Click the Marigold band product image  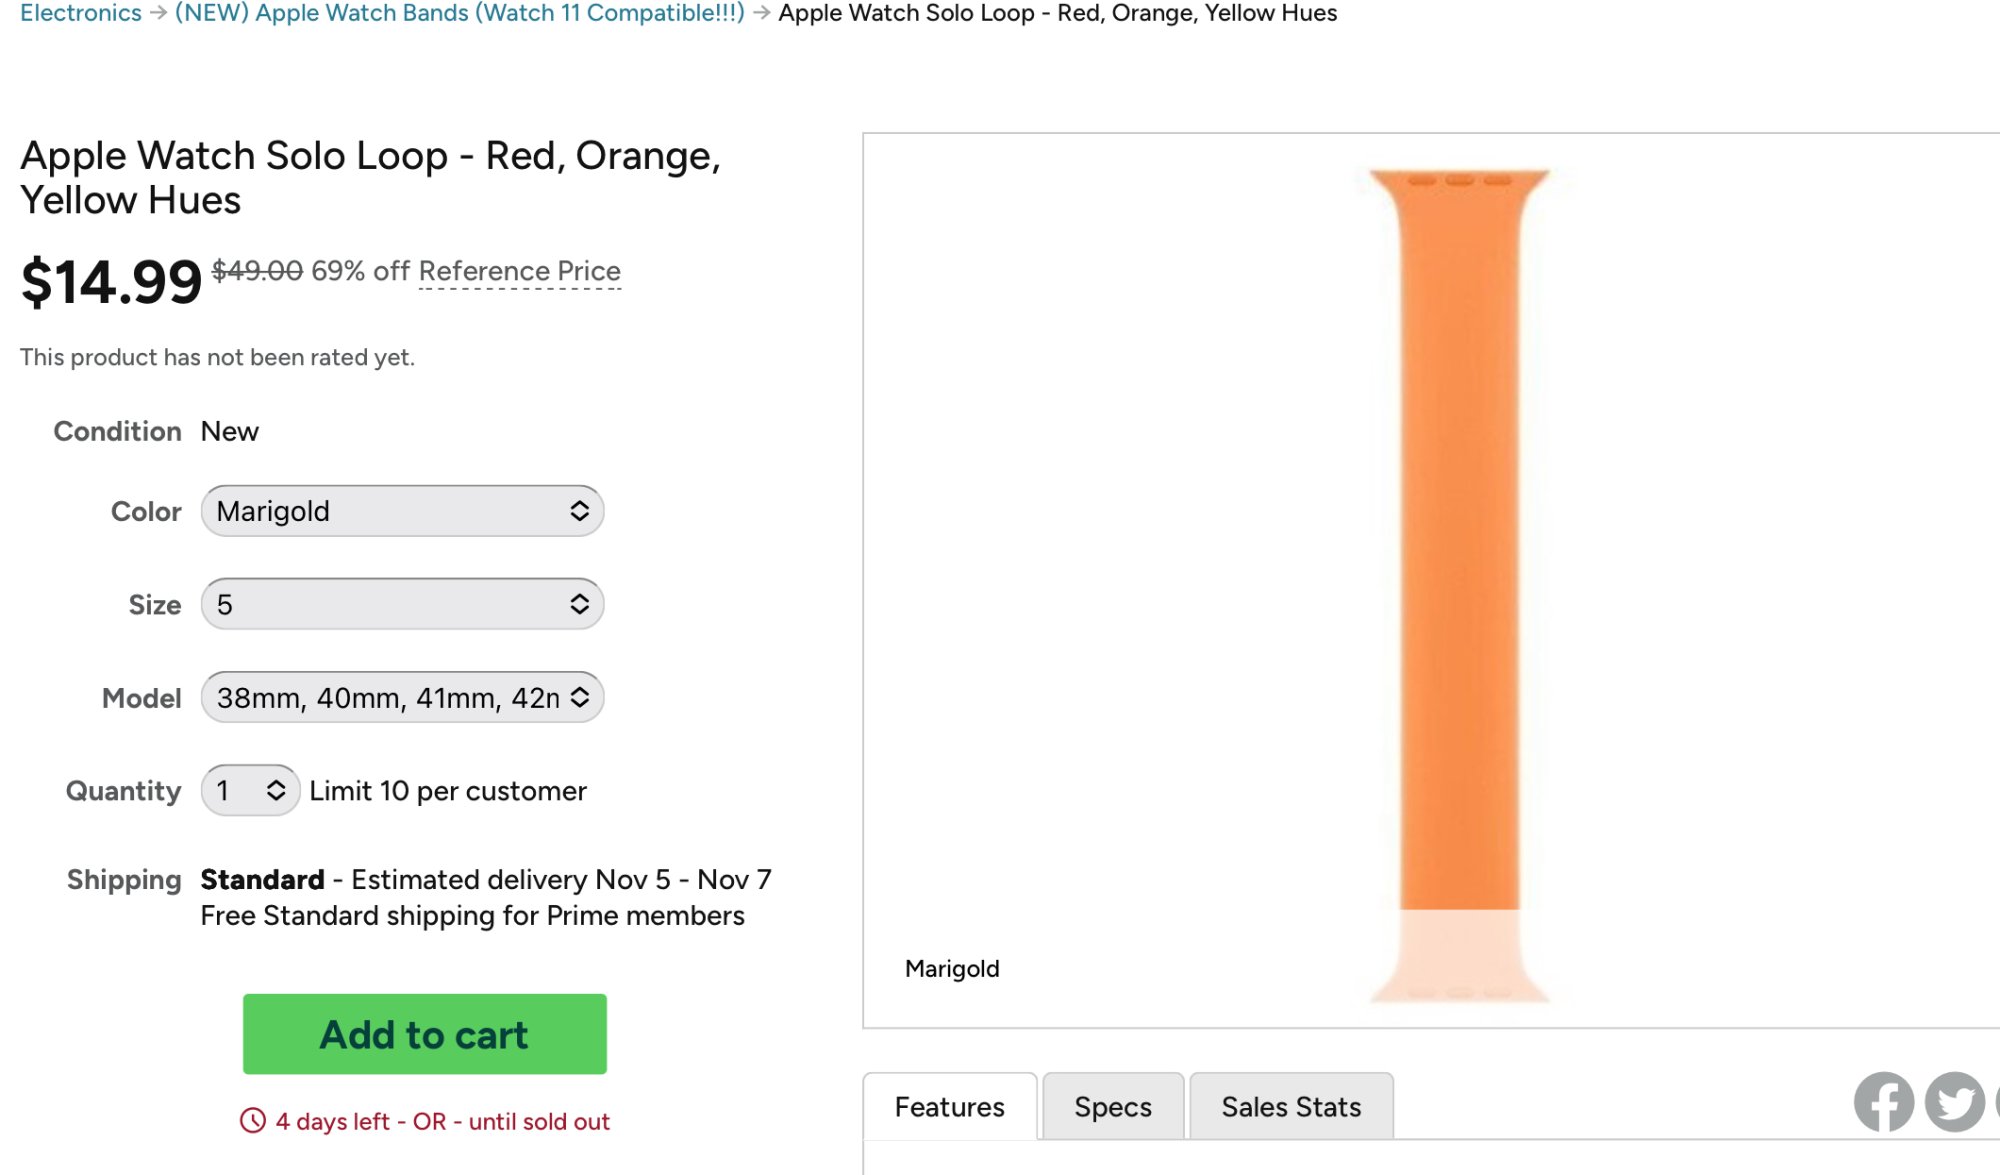point(1458,560)
